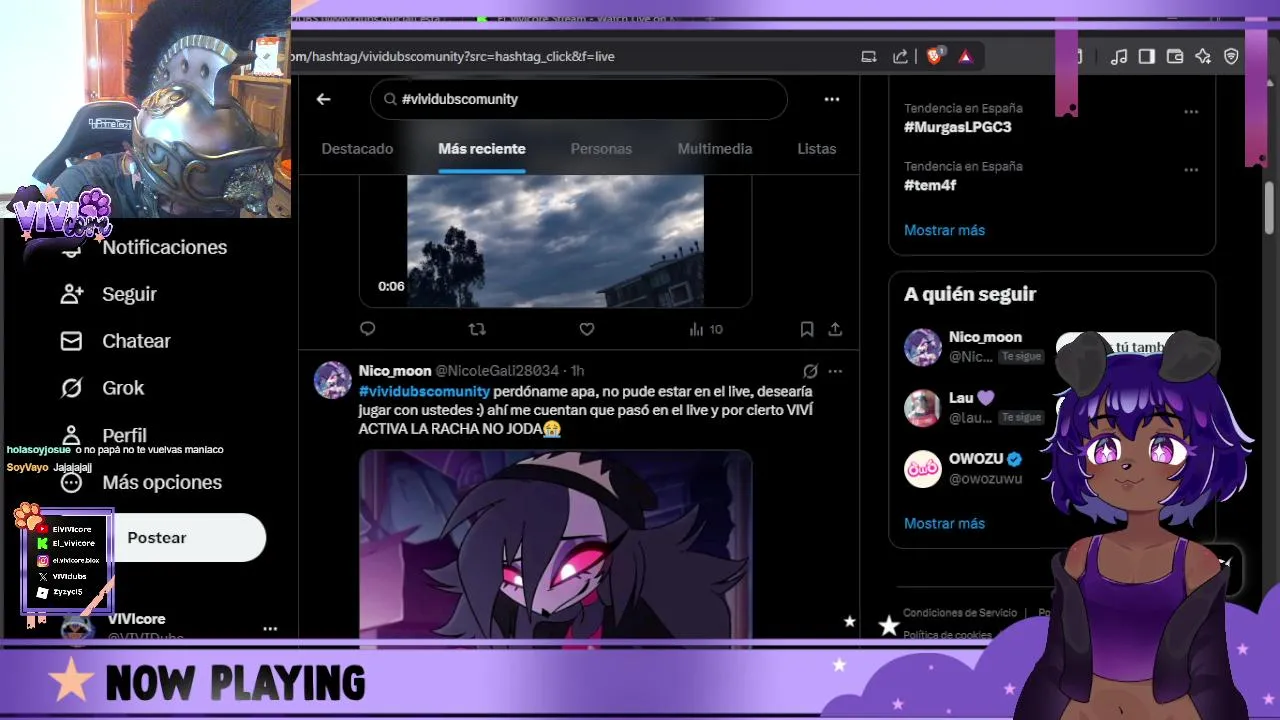View analytics showing 10 views
Screen dimensions: 1280x720
706,329
